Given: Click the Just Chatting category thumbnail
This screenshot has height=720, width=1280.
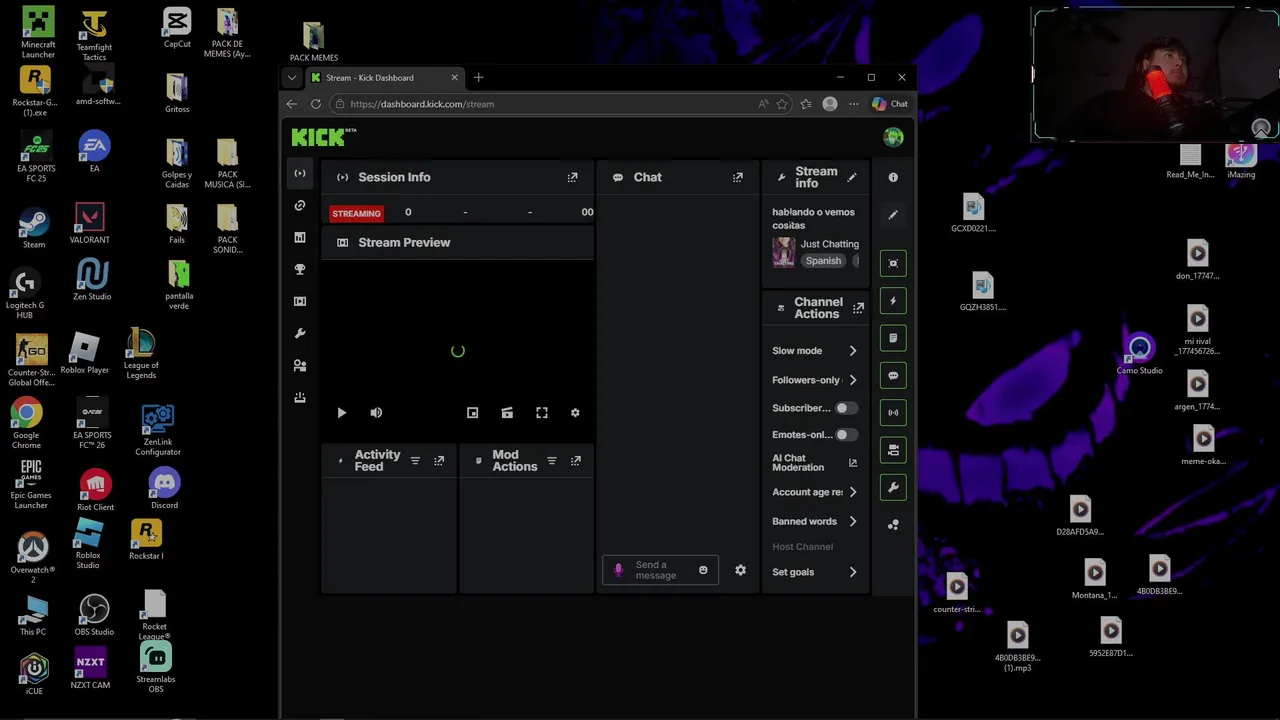Looking at the screenshot, I should pos(783,252).
